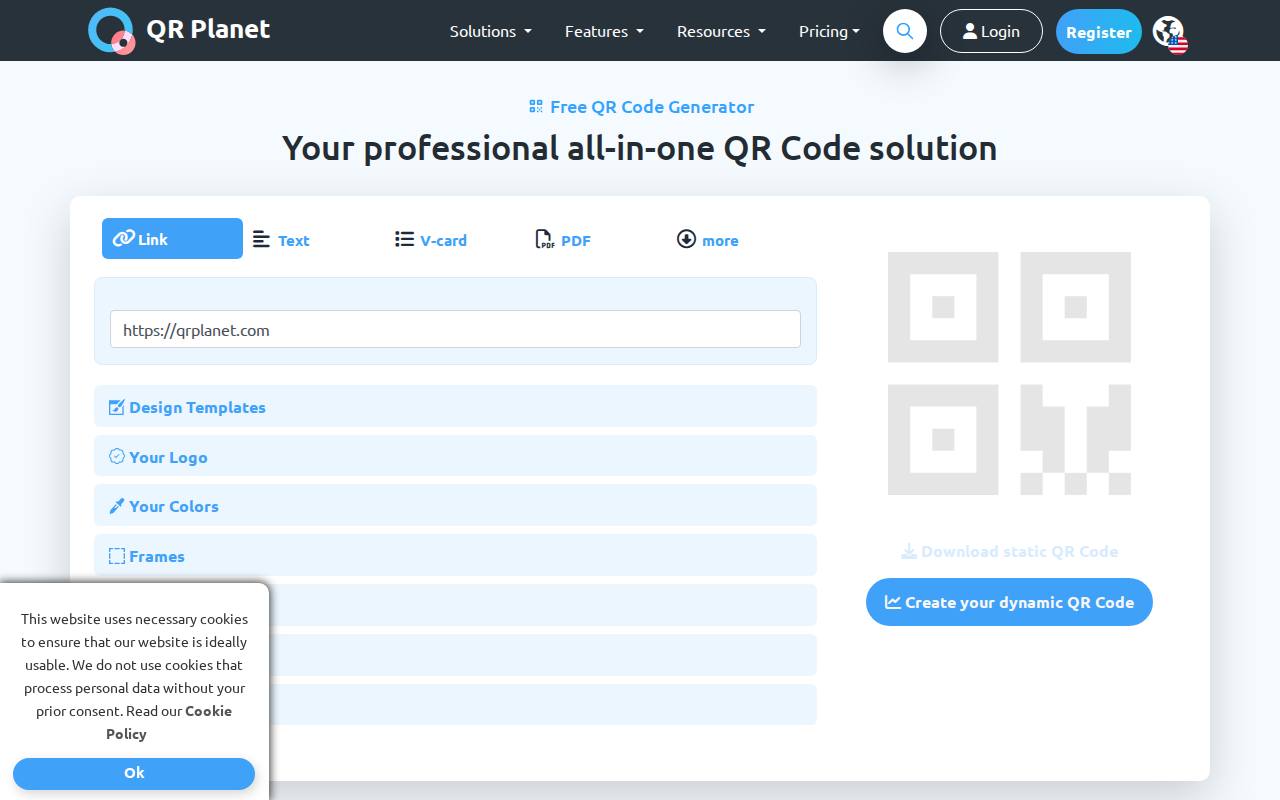This screenshot has height=800, width=1280.
Task: Open the search magnifier button
Action: pyautogui.click(x=905, y=31)
